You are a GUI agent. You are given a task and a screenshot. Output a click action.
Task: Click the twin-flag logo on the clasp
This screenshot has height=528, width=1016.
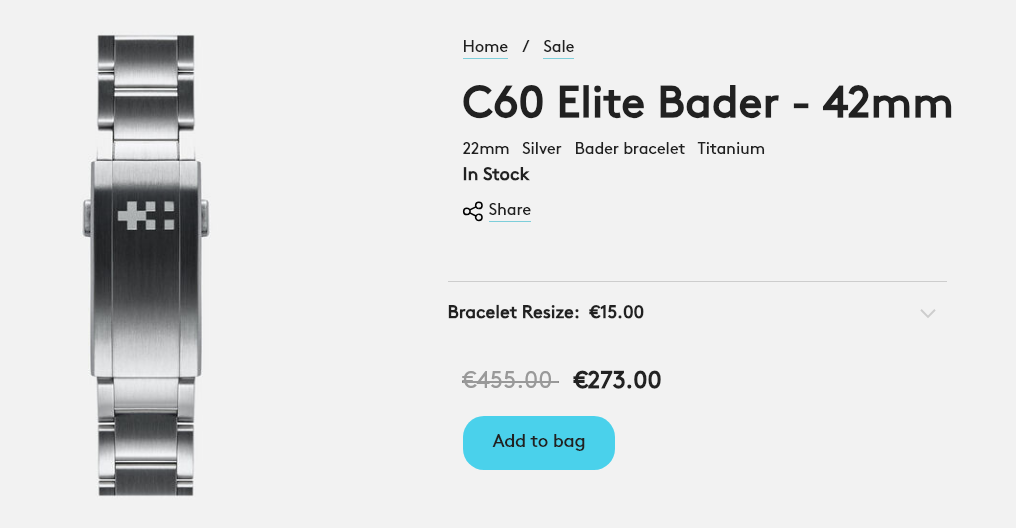146,215
